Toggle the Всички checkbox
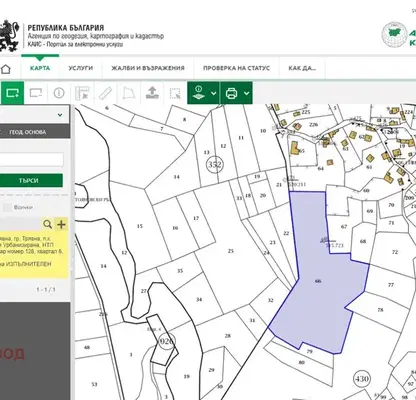Screen dimensions: 416x400 click(x=6, y=207)
